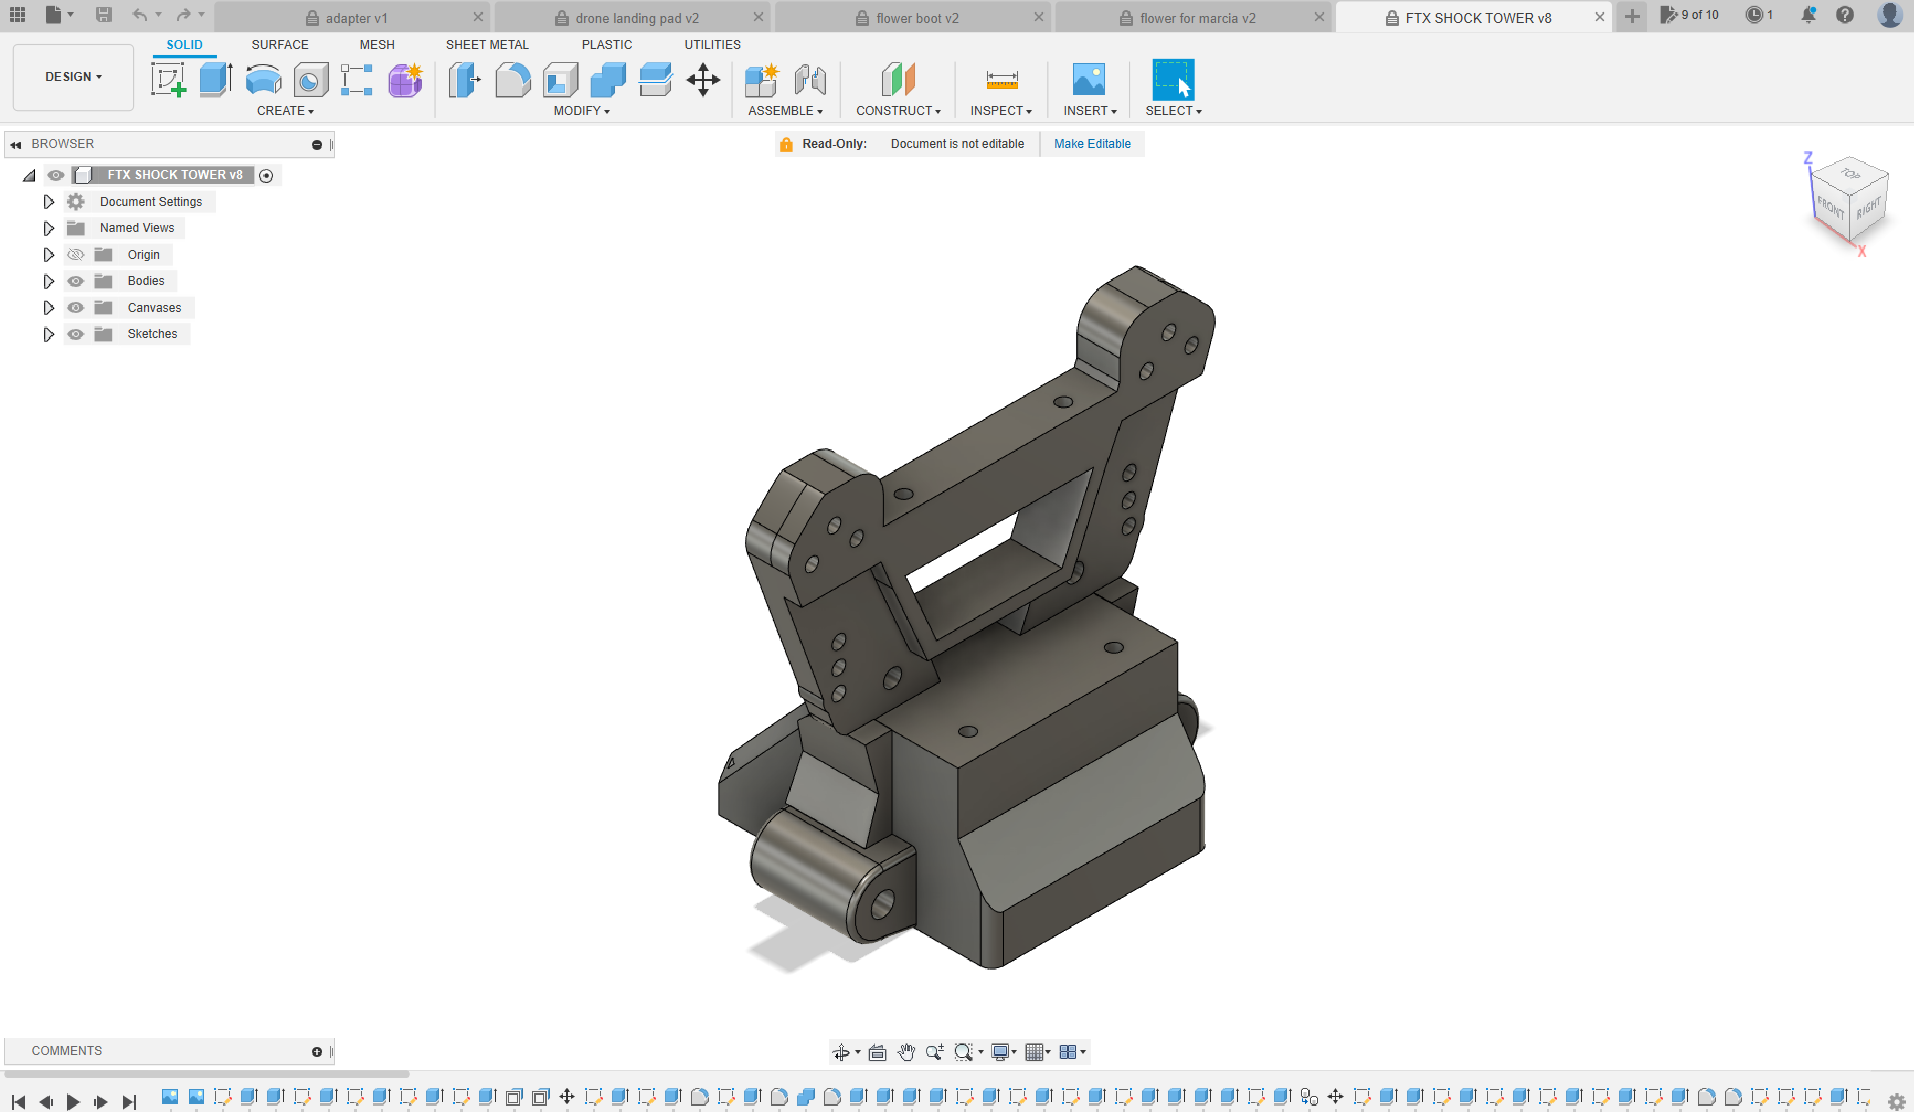Activate the FTX SHOCK TOWER v8 component radio

266,176
